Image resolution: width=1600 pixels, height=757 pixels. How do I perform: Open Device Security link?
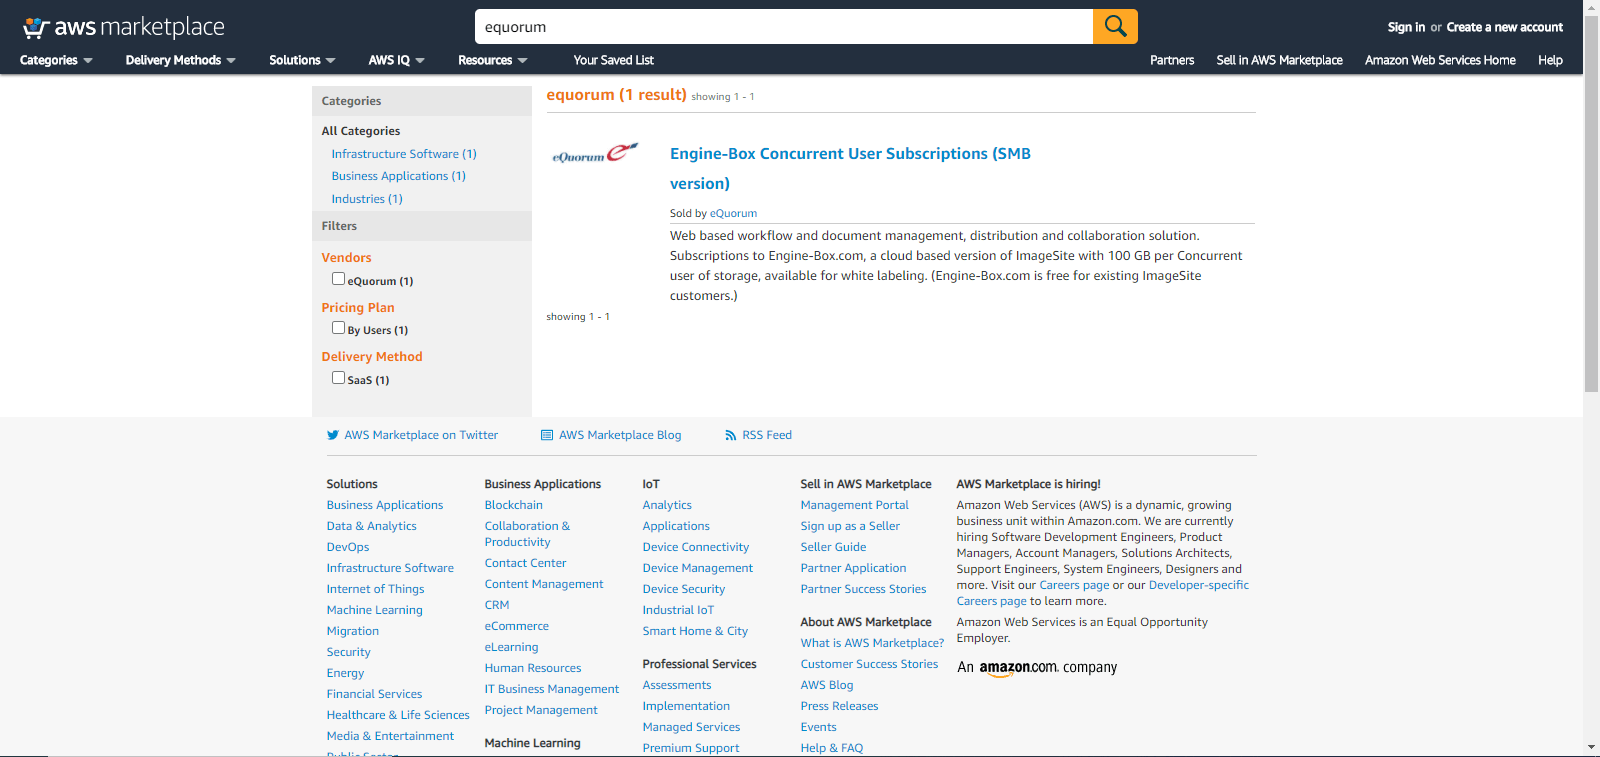tap(684, 589)
